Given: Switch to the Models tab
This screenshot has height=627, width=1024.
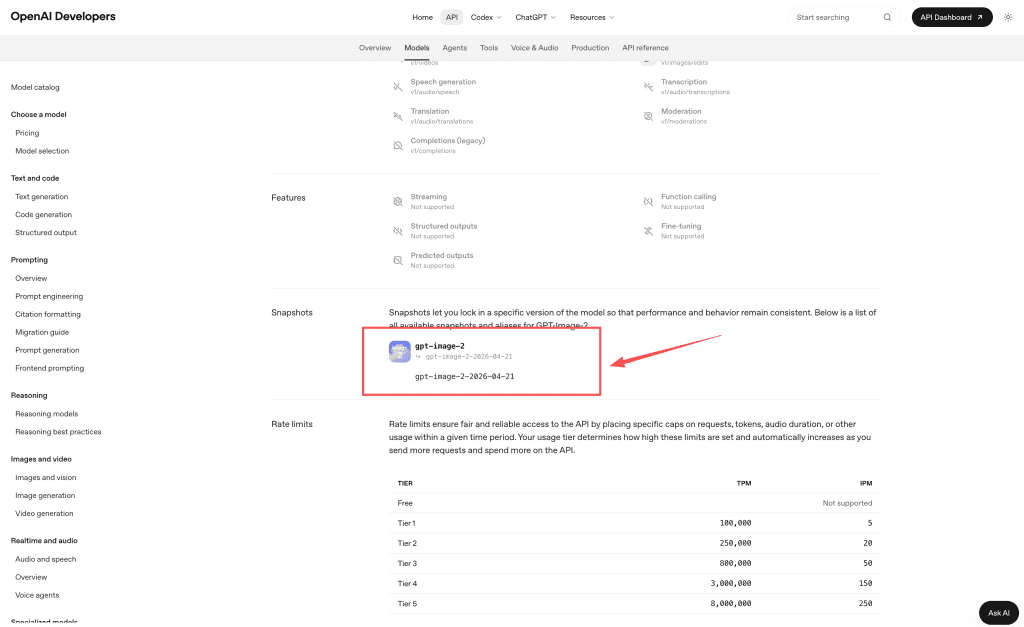Looking at the screenshot, I should (x=417, y=48).
